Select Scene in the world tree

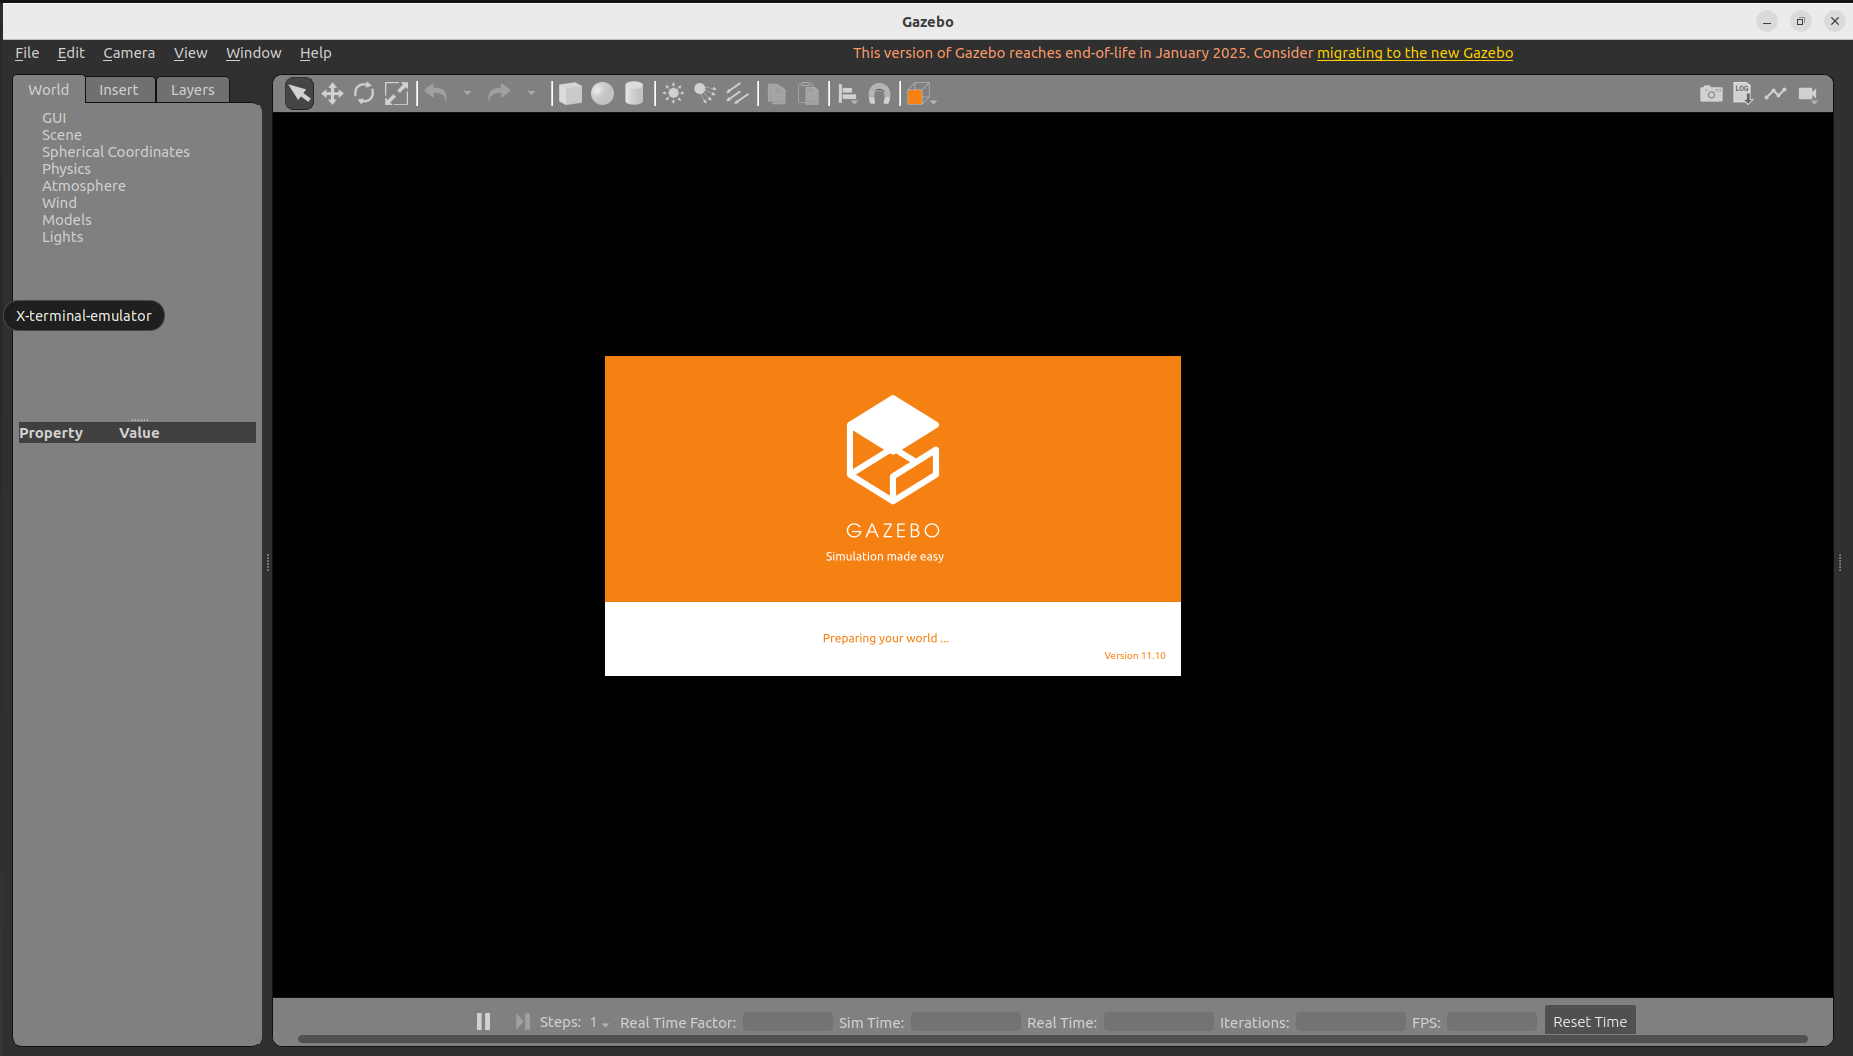point(62,135)
